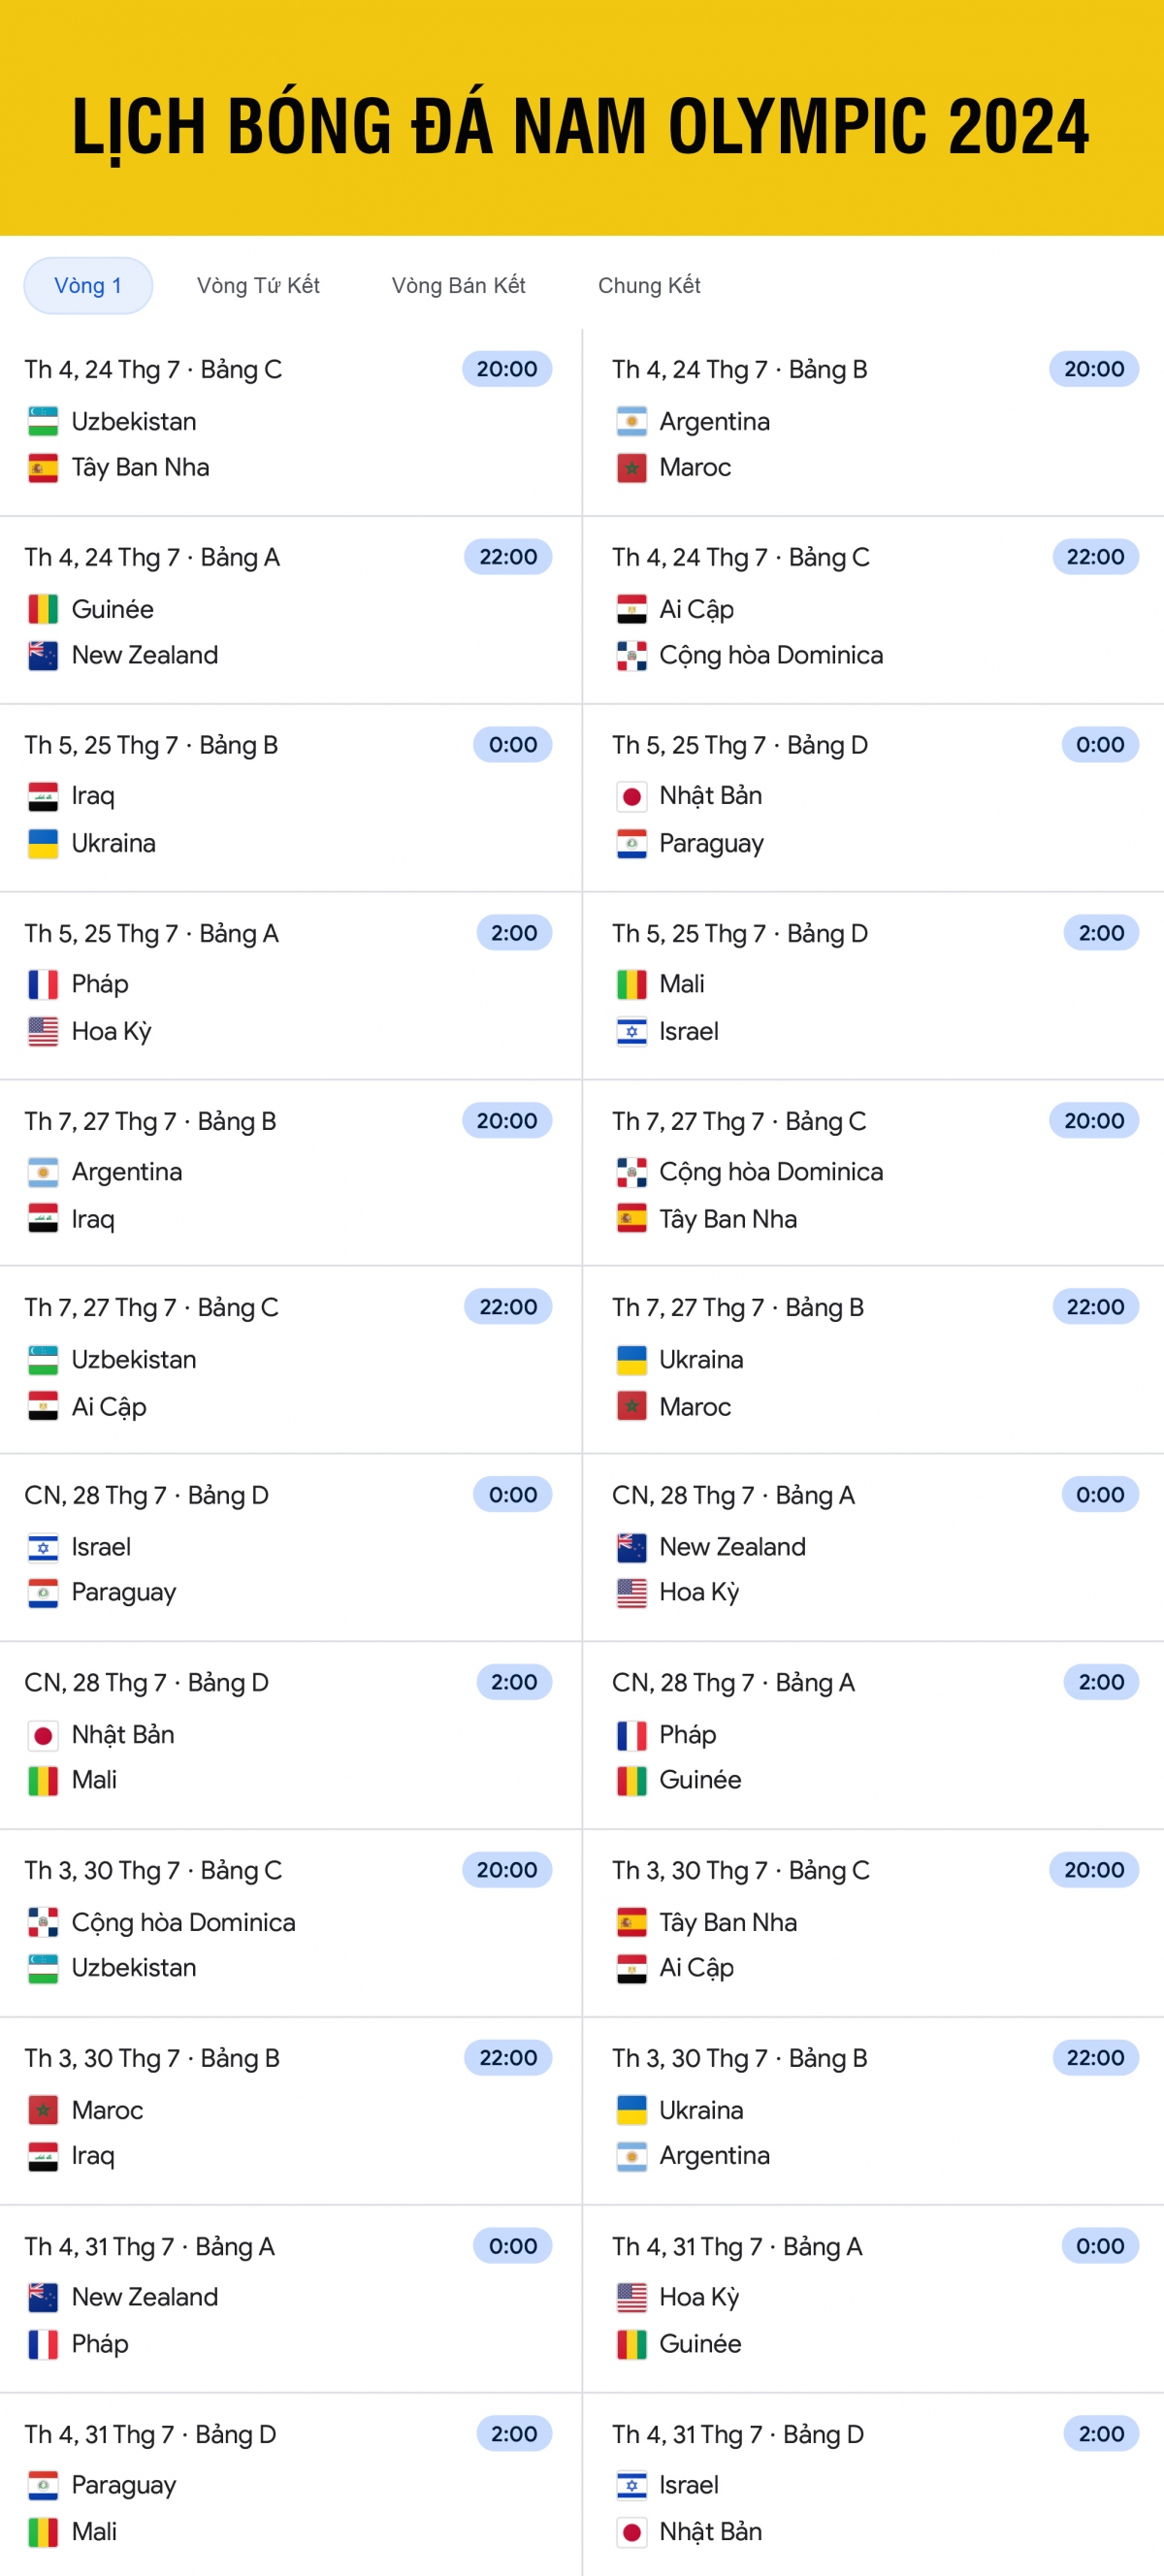Image resolution: width=1164 pixels, height=2576 pixels.
Task: Click Japan flag in Nhật Bản–Paraguay match
Action: coord(631,796)
